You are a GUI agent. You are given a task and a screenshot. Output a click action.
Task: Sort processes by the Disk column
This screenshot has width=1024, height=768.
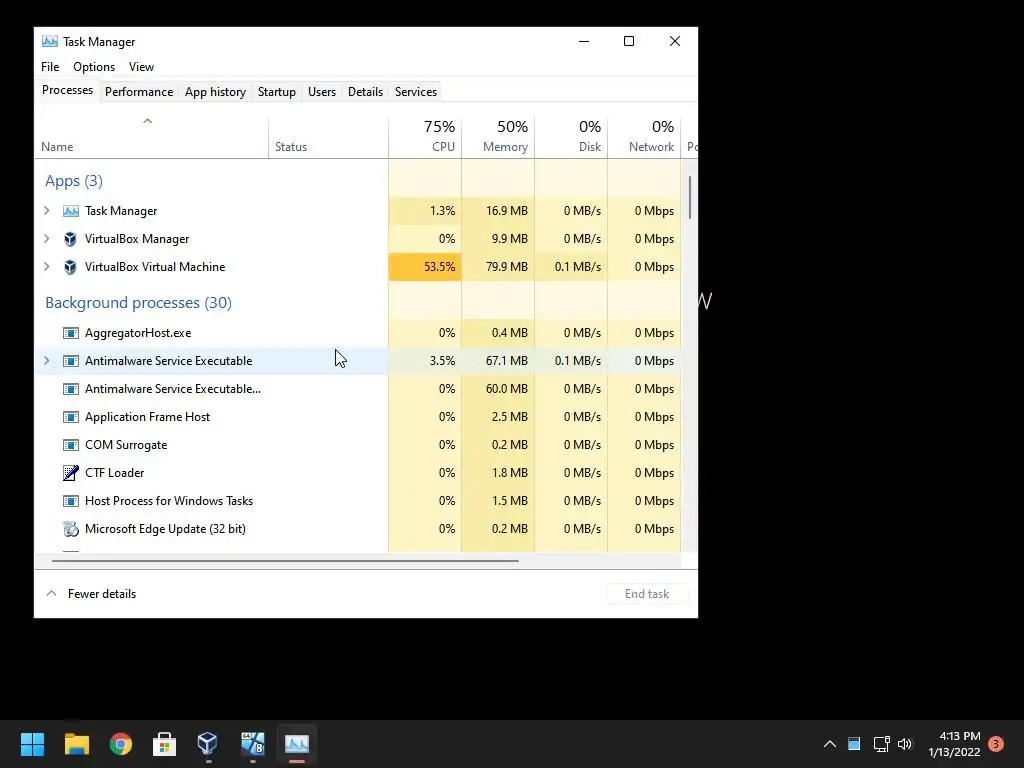click(571, 136)
